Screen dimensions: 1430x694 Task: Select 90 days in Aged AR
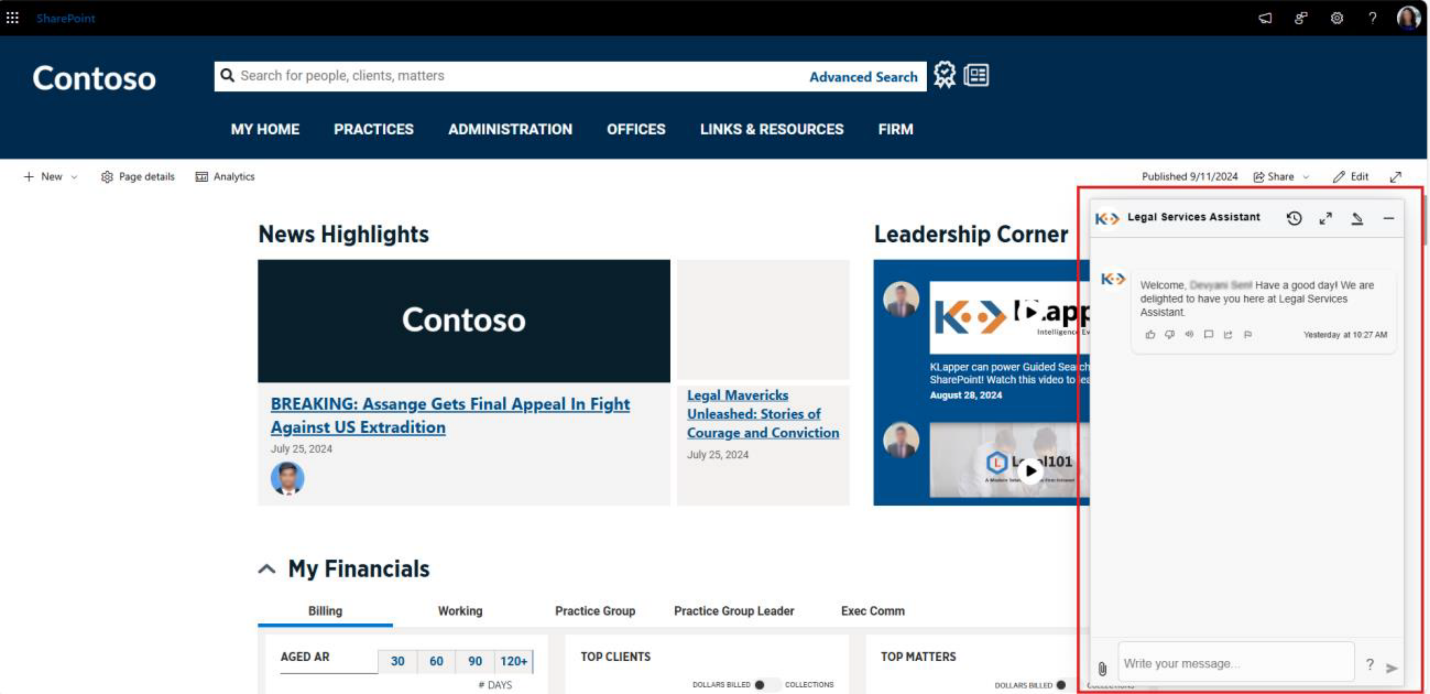pyautogui.click(x=475, y=661)
